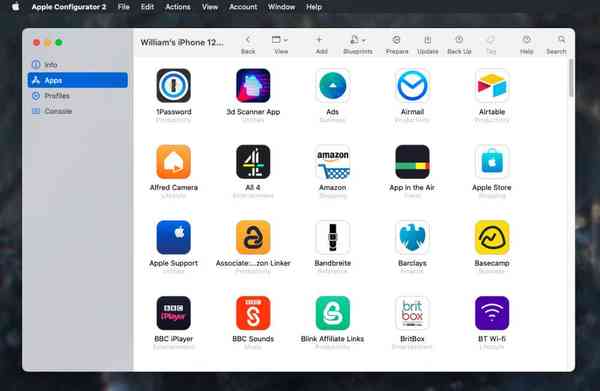Click the Add toolbar button

tap(321, 44)
